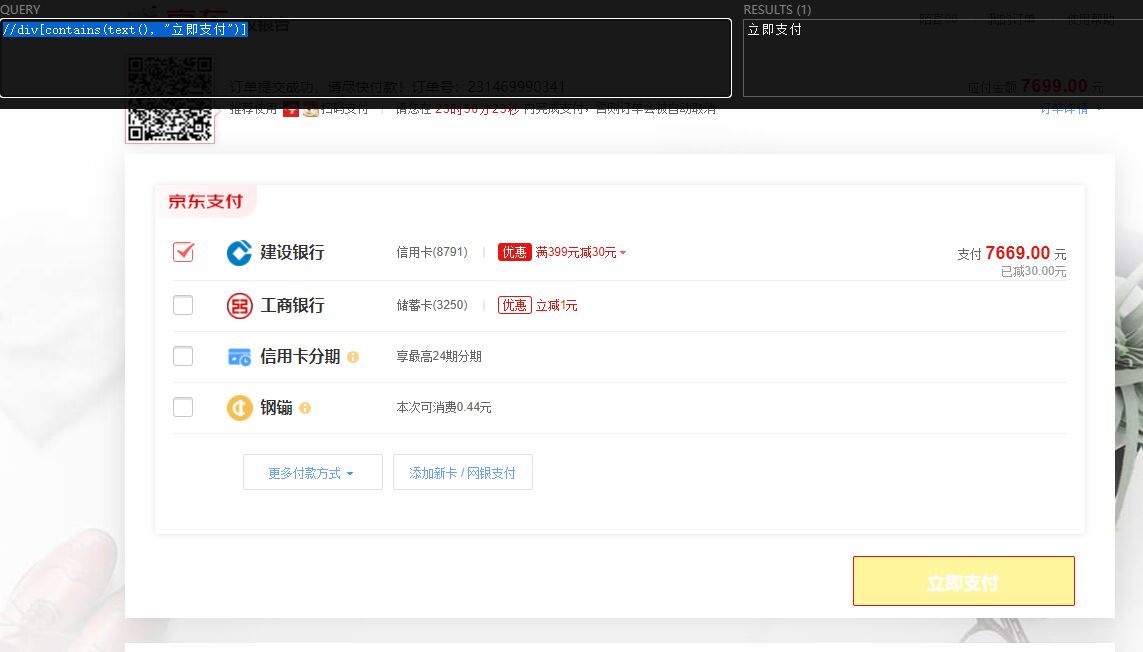
Task: Expand the 满399元减30元 discount dropdown
Action: coord(581,252)
